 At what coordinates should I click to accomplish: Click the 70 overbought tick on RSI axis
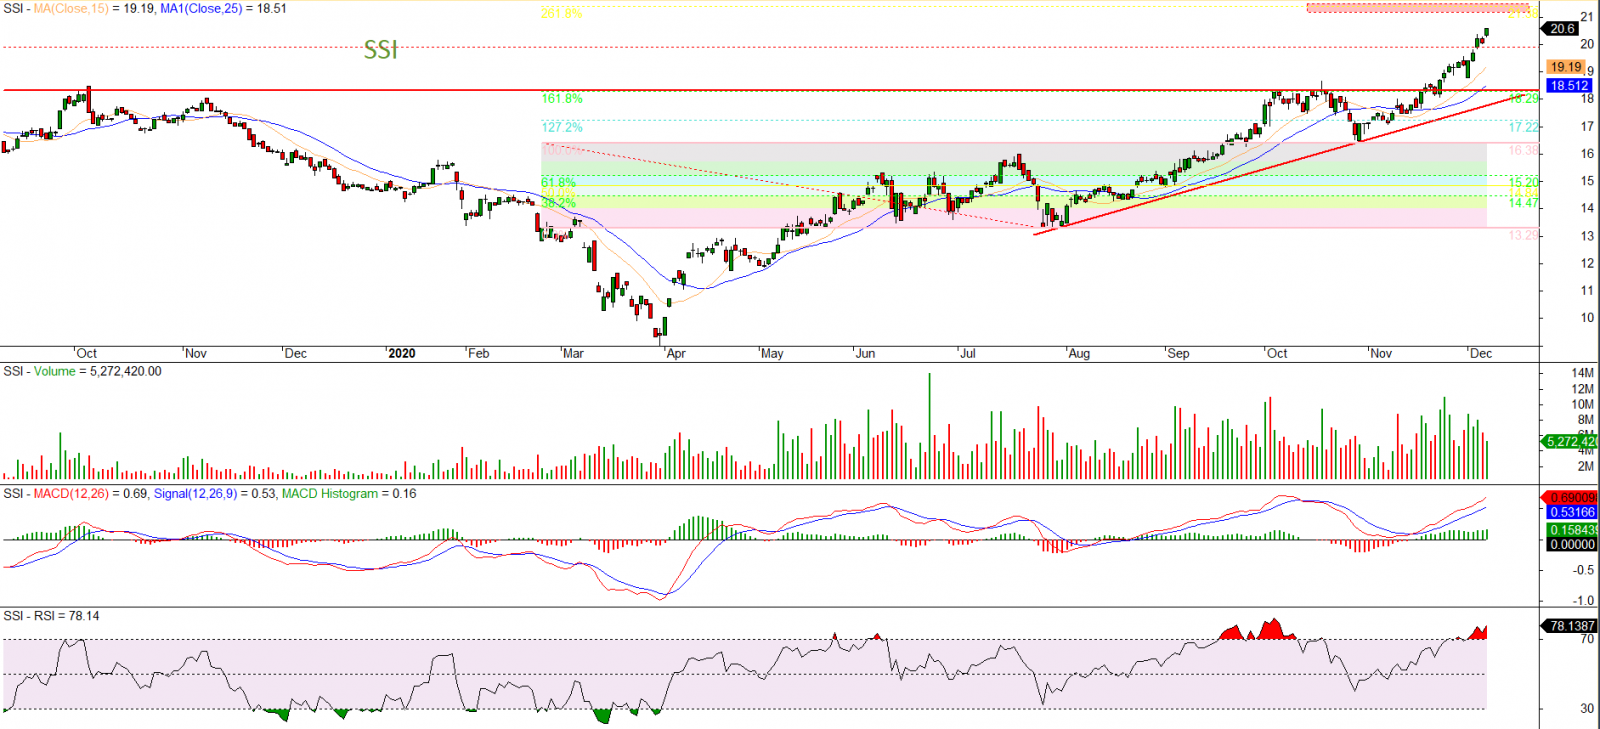click(1587, 639)
